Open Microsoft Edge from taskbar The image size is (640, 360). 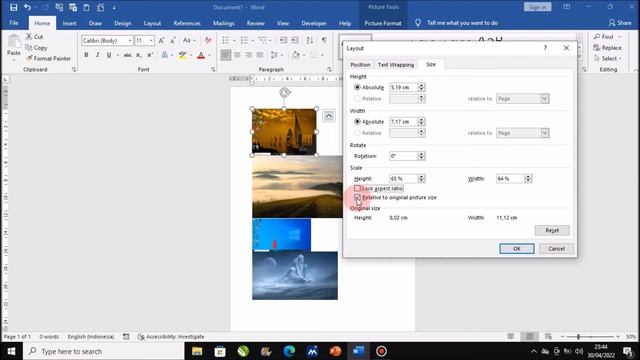289,351
